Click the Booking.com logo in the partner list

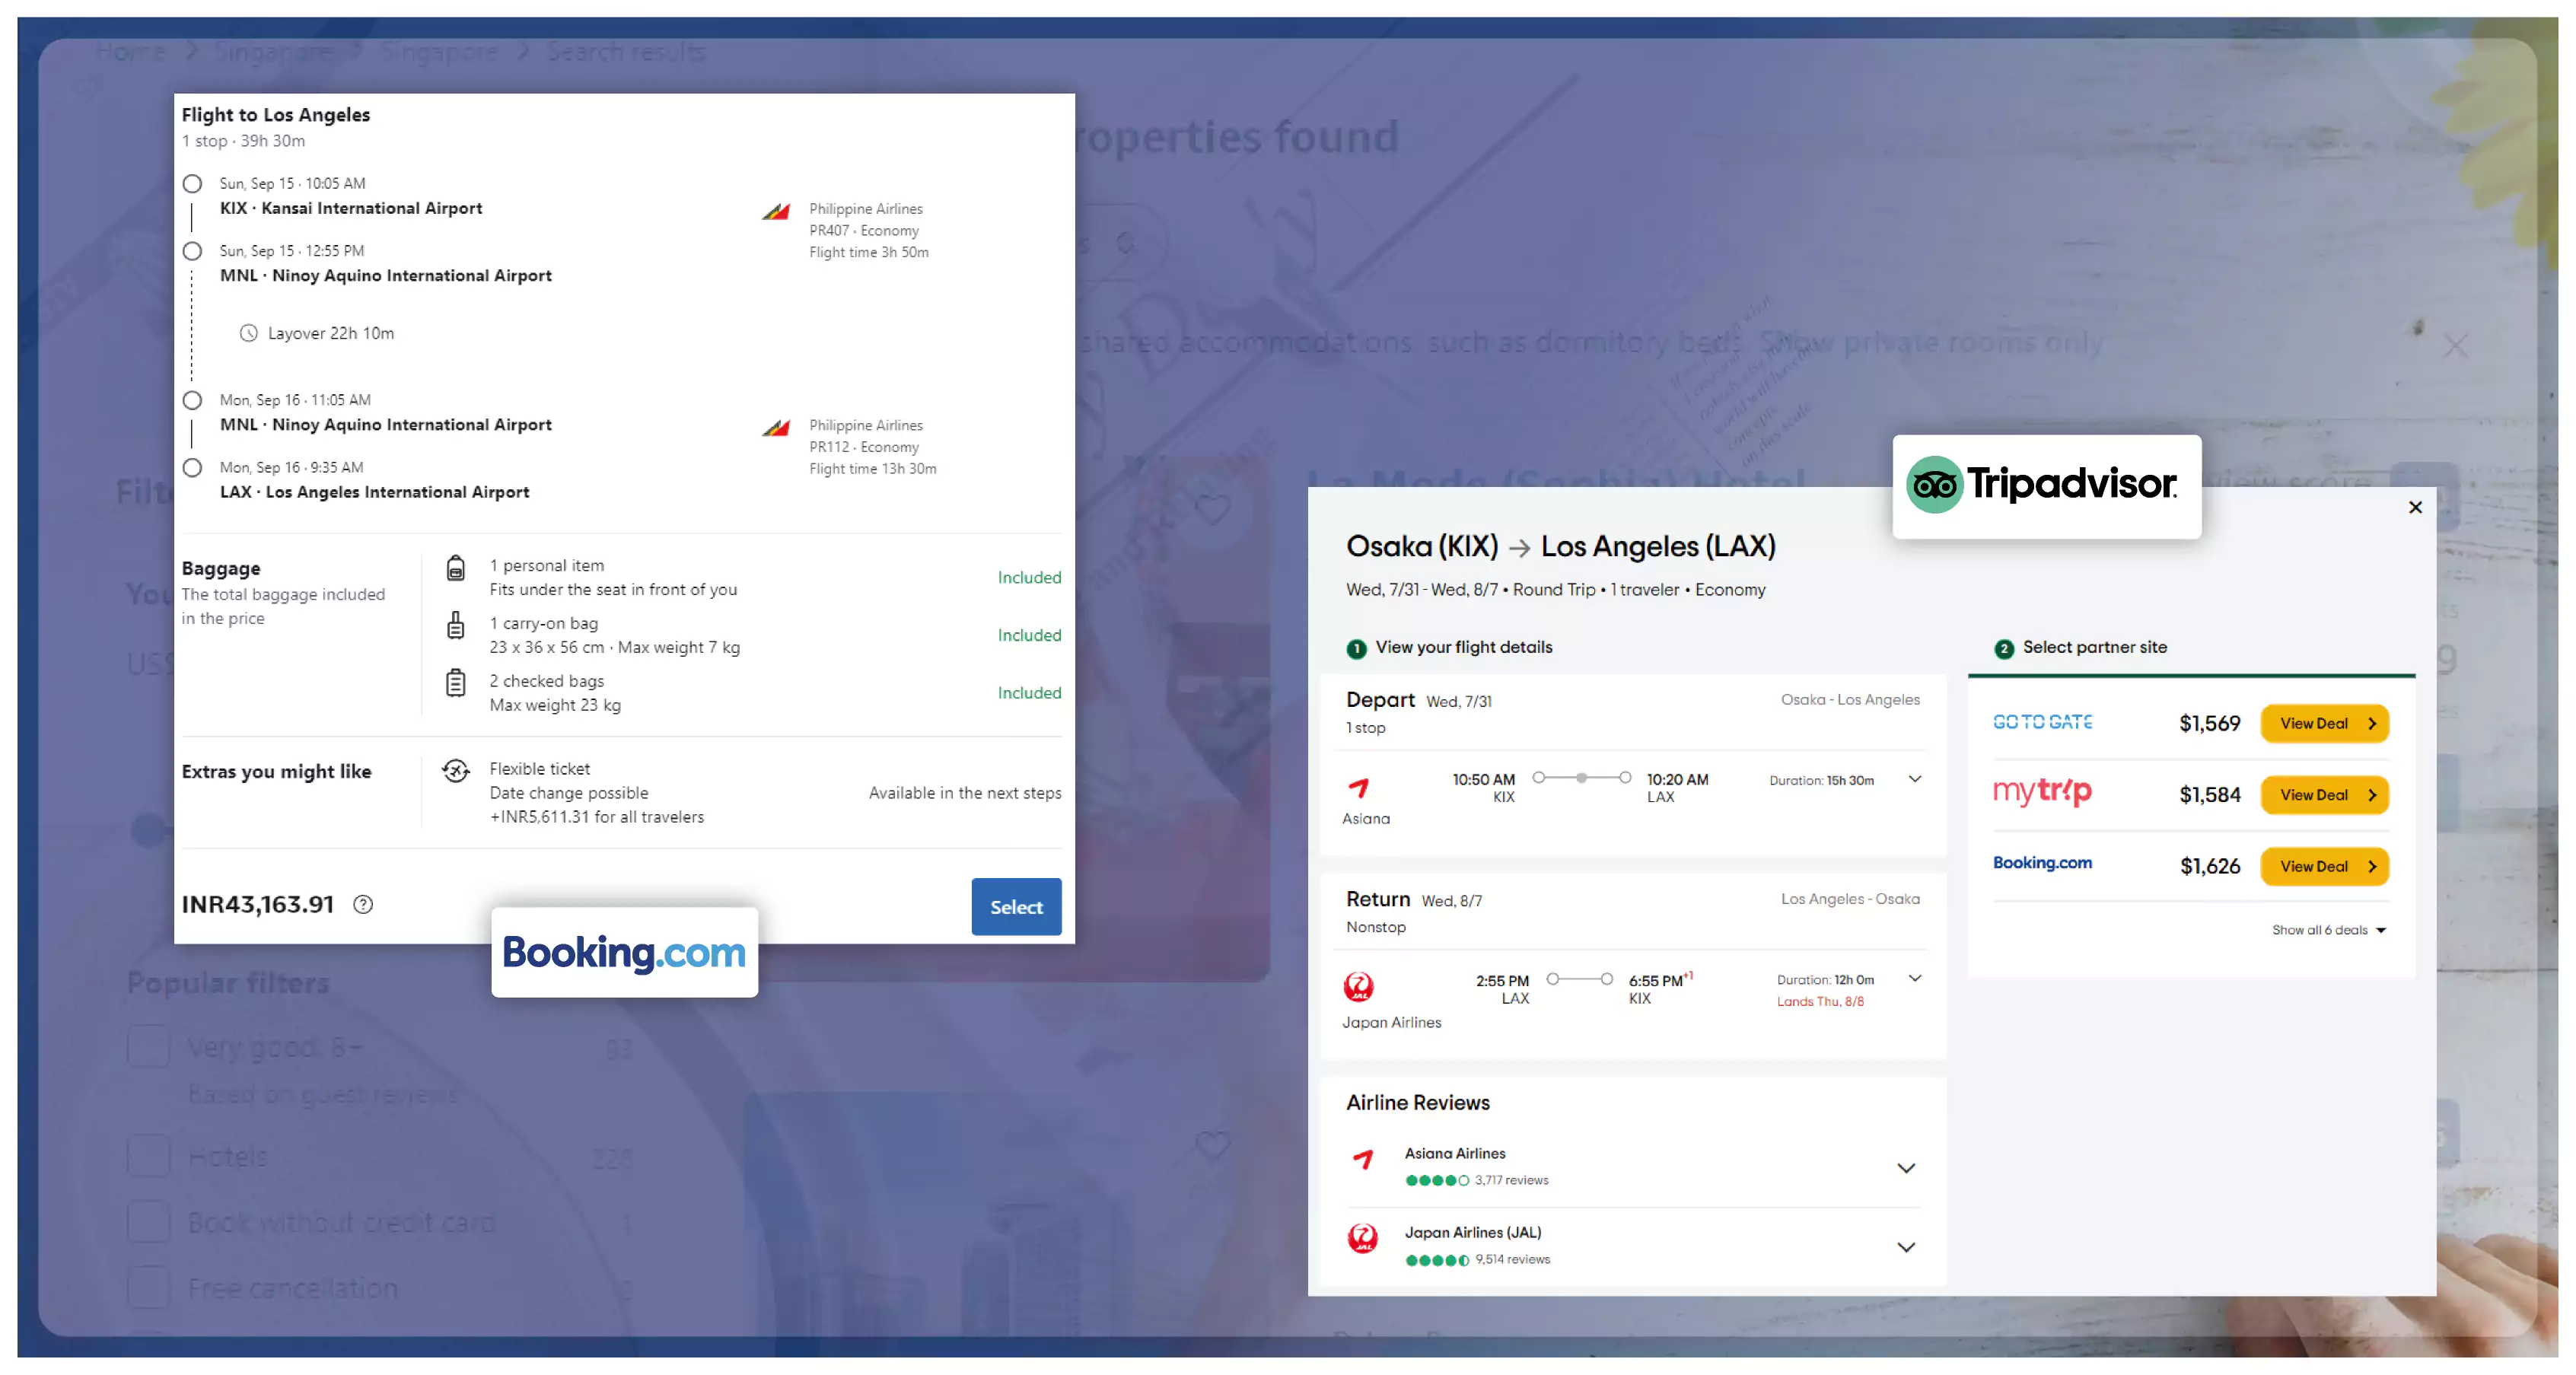2042,862
